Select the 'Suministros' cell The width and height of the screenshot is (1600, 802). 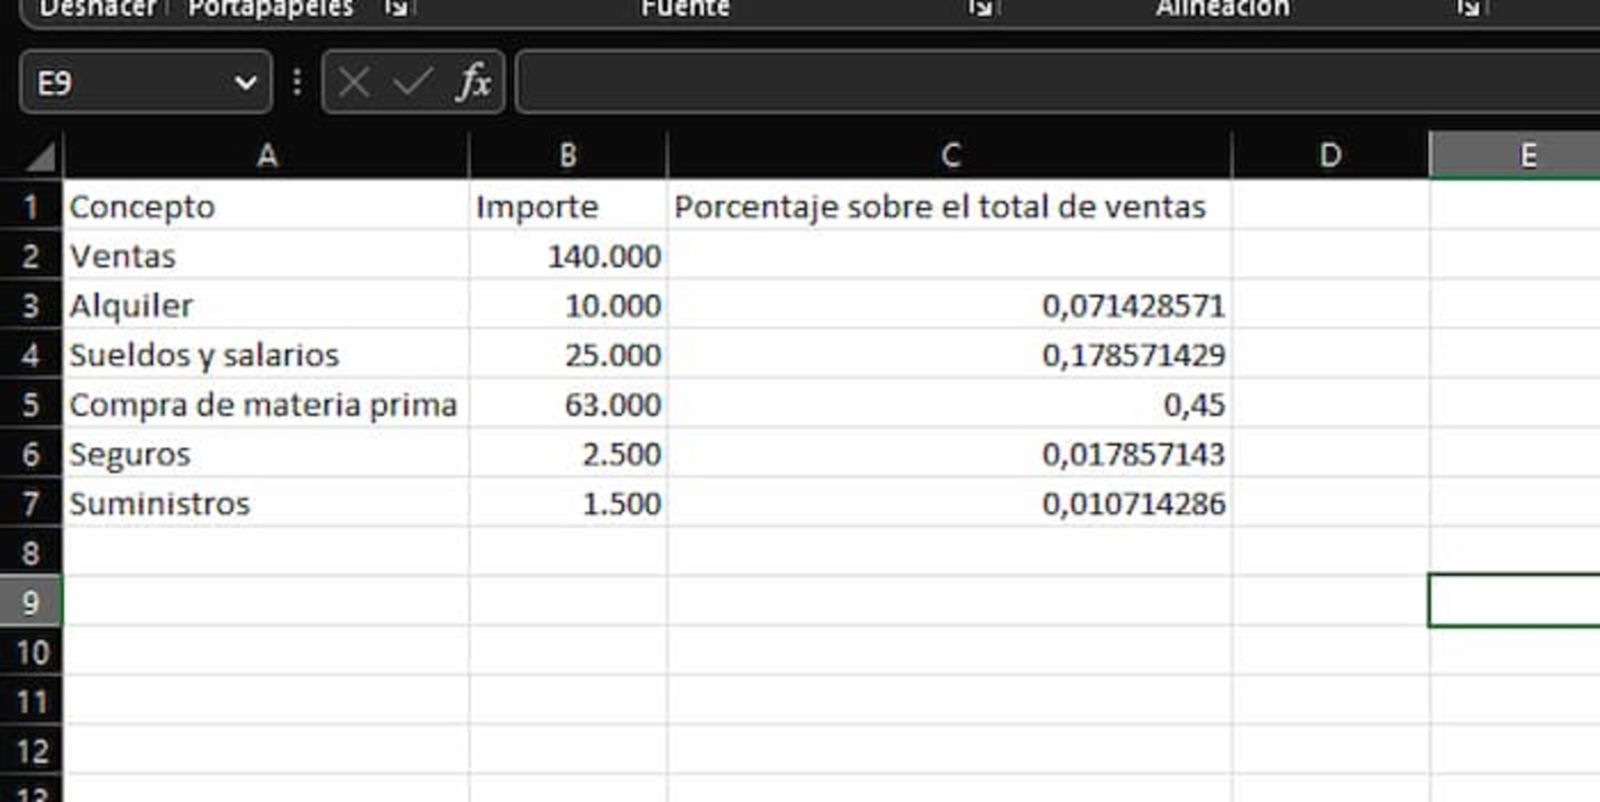[x=266, y=503]
